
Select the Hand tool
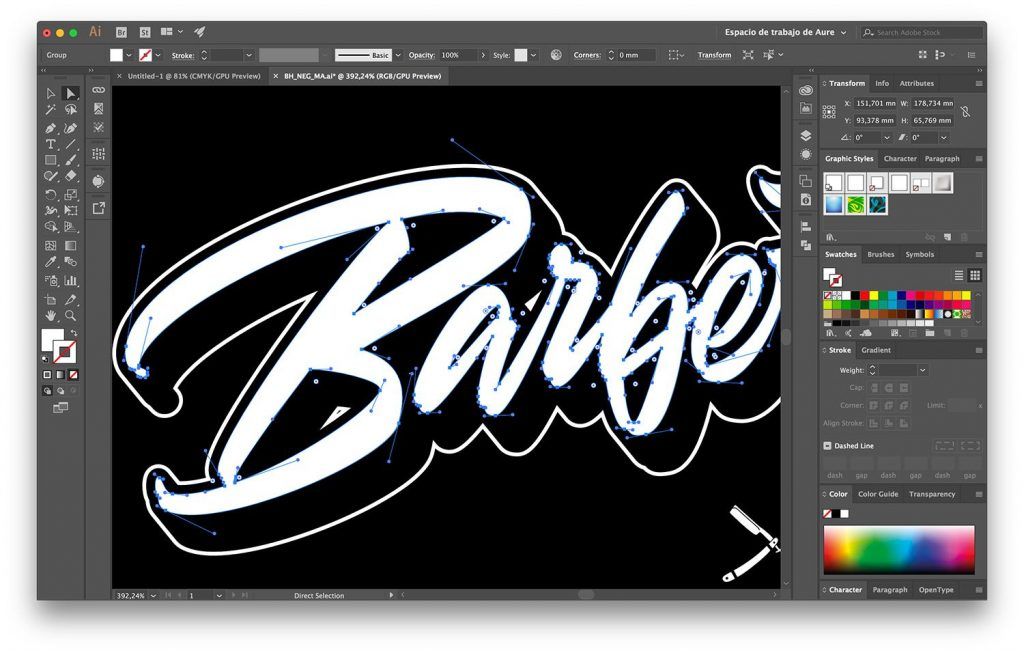(50, 316)
